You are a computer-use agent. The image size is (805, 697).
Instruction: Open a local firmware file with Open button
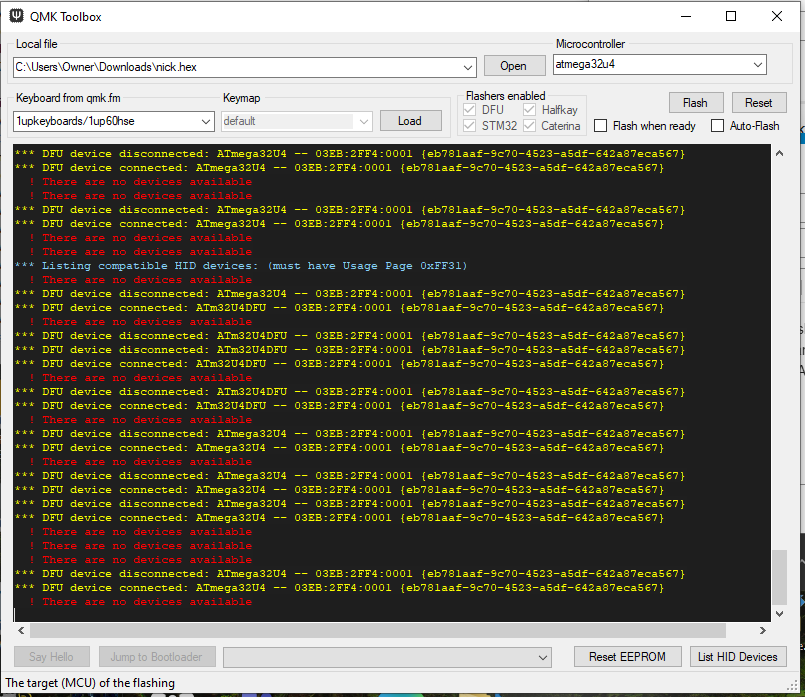pos(514,66)
